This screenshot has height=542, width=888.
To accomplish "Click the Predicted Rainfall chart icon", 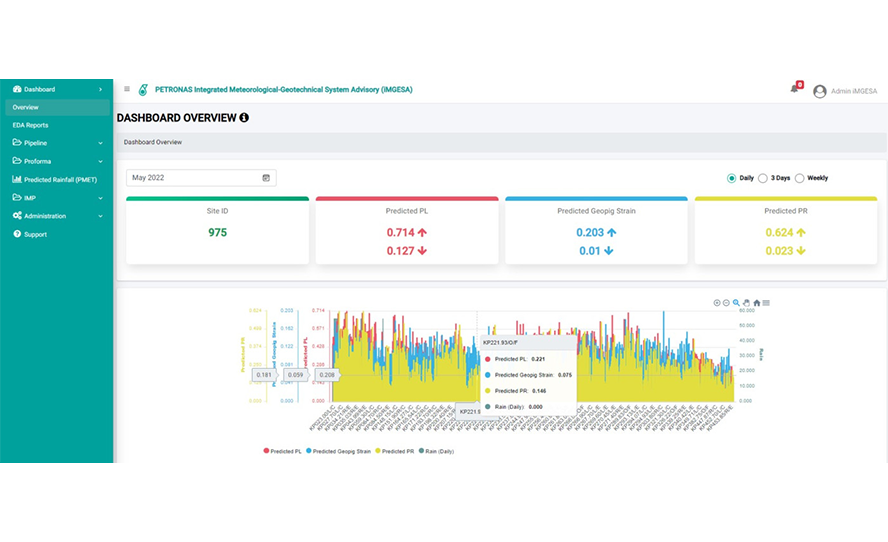I will point(17,180).
